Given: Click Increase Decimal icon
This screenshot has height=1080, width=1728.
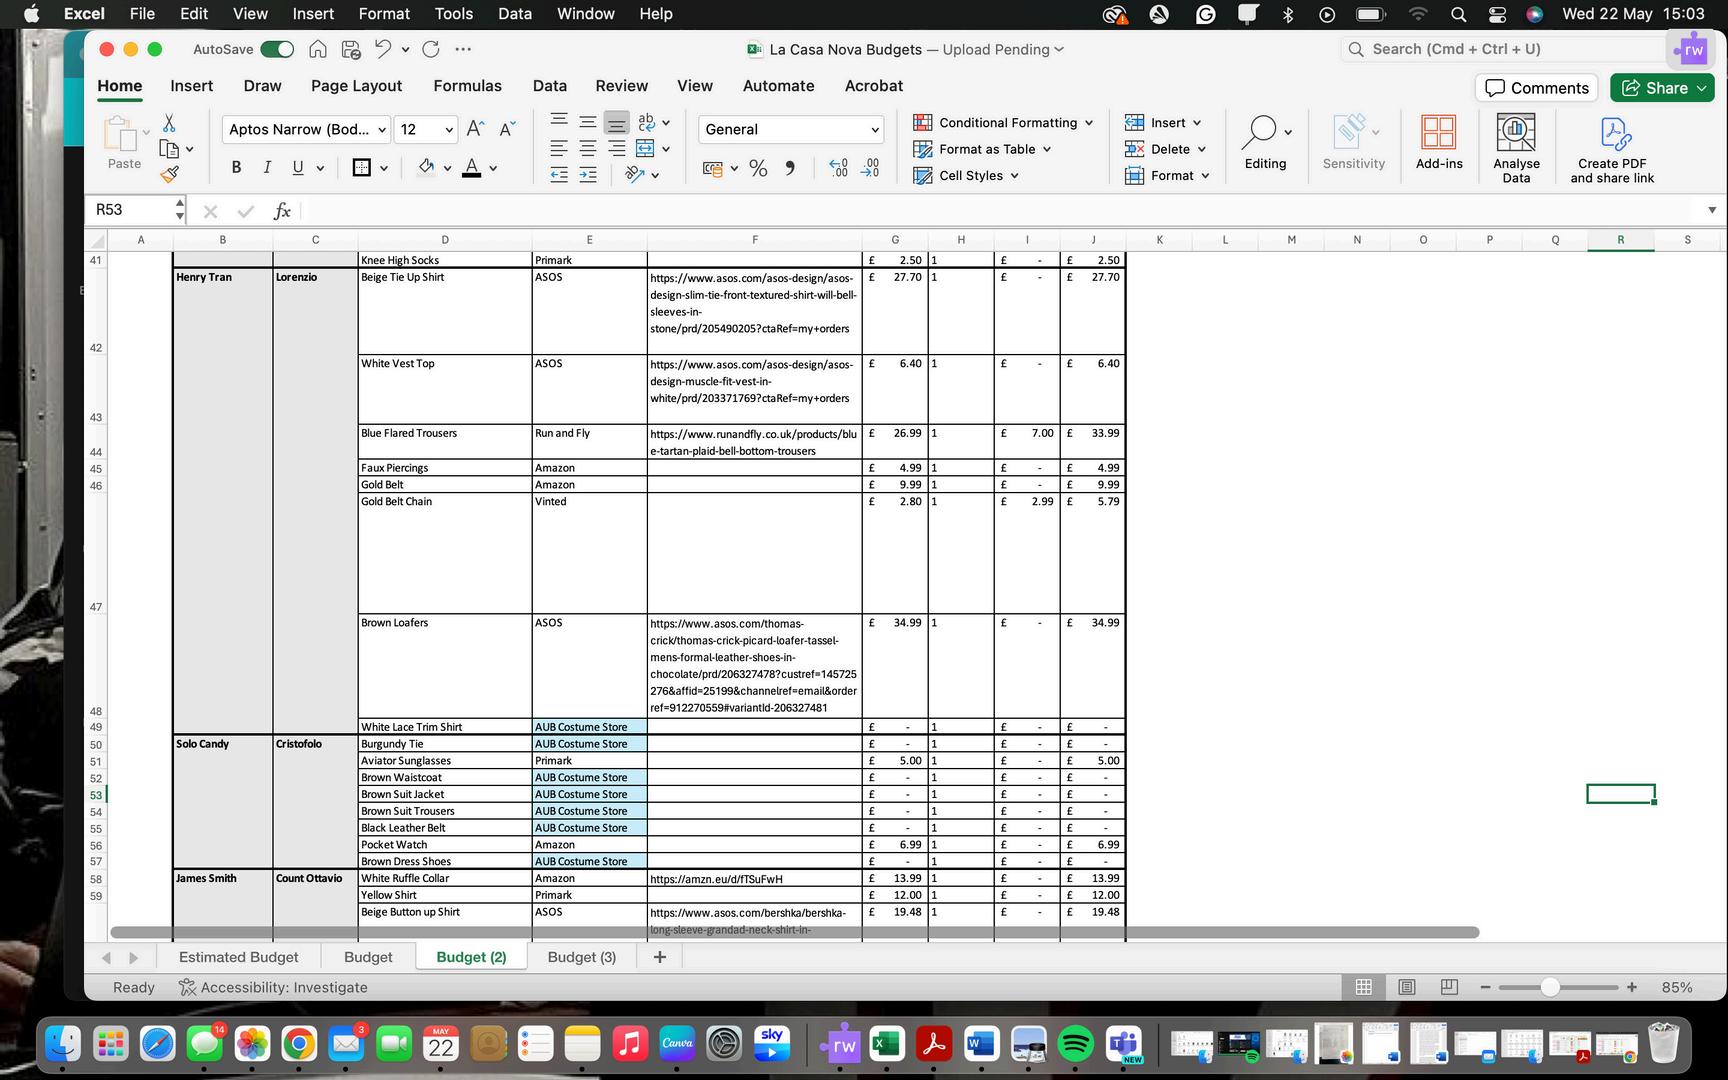Looking at the screenshot, I should 838,168.
